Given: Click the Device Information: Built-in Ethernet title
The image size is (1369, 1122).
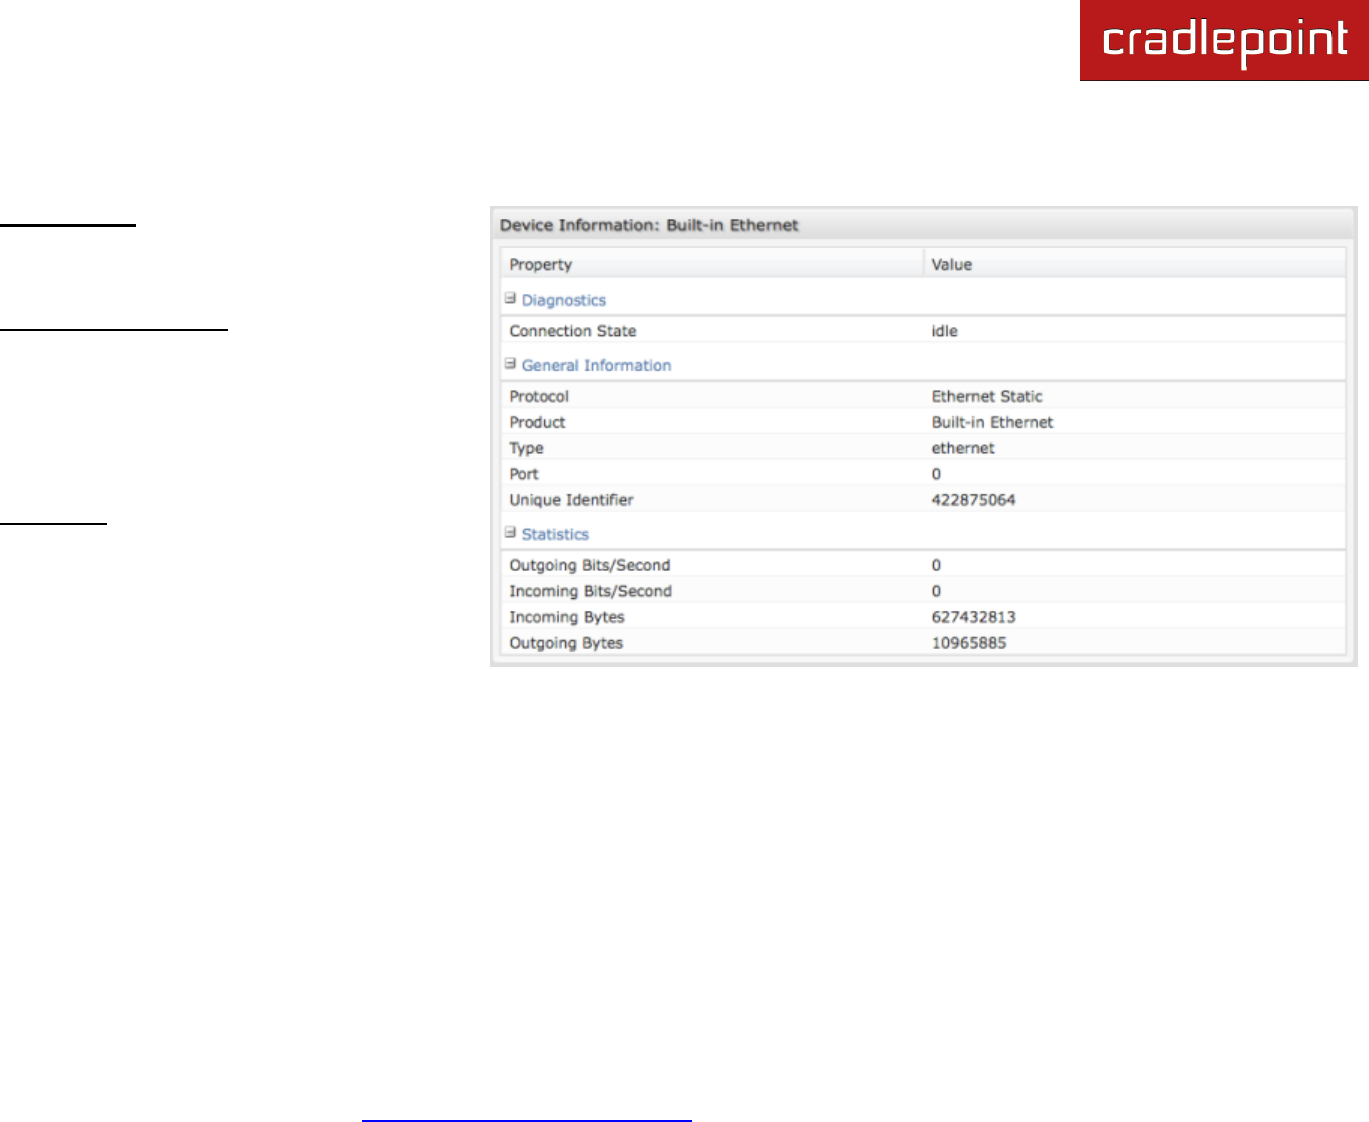Looking at the screenshot, I should (x=649, y=225).
